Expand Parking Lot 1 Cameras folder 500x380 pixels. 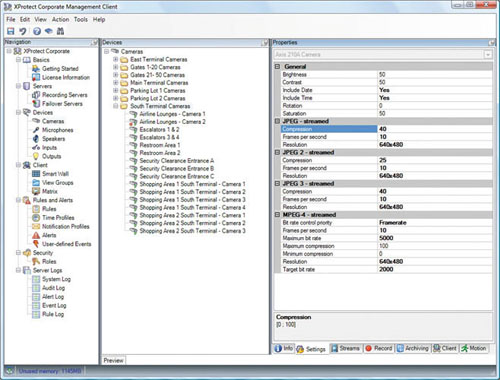[x=115, y=90]
